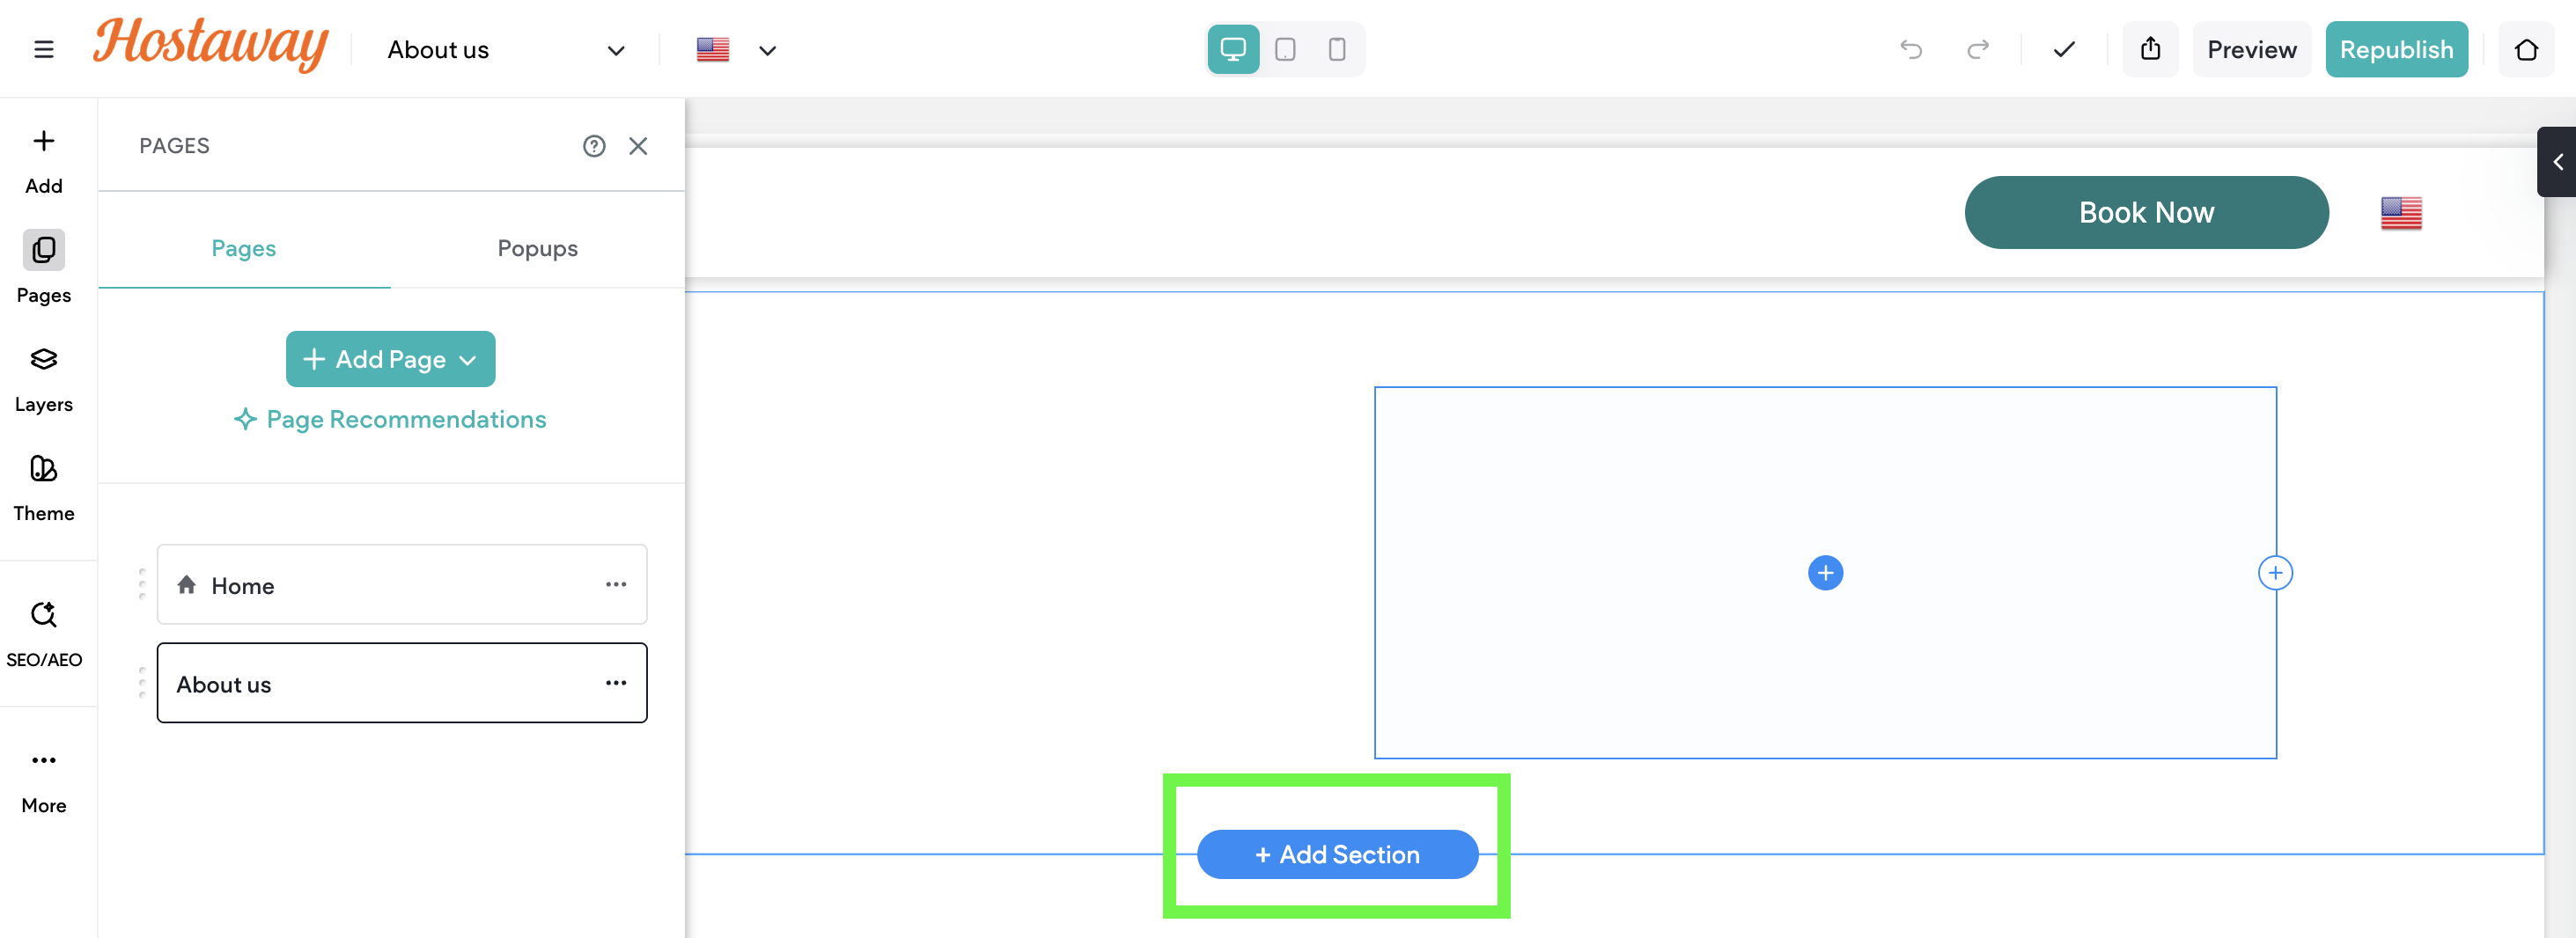Switch to mobile view mode
Screen dimensions: 2576x938
pyautogui.click(x=1337, y=49)
